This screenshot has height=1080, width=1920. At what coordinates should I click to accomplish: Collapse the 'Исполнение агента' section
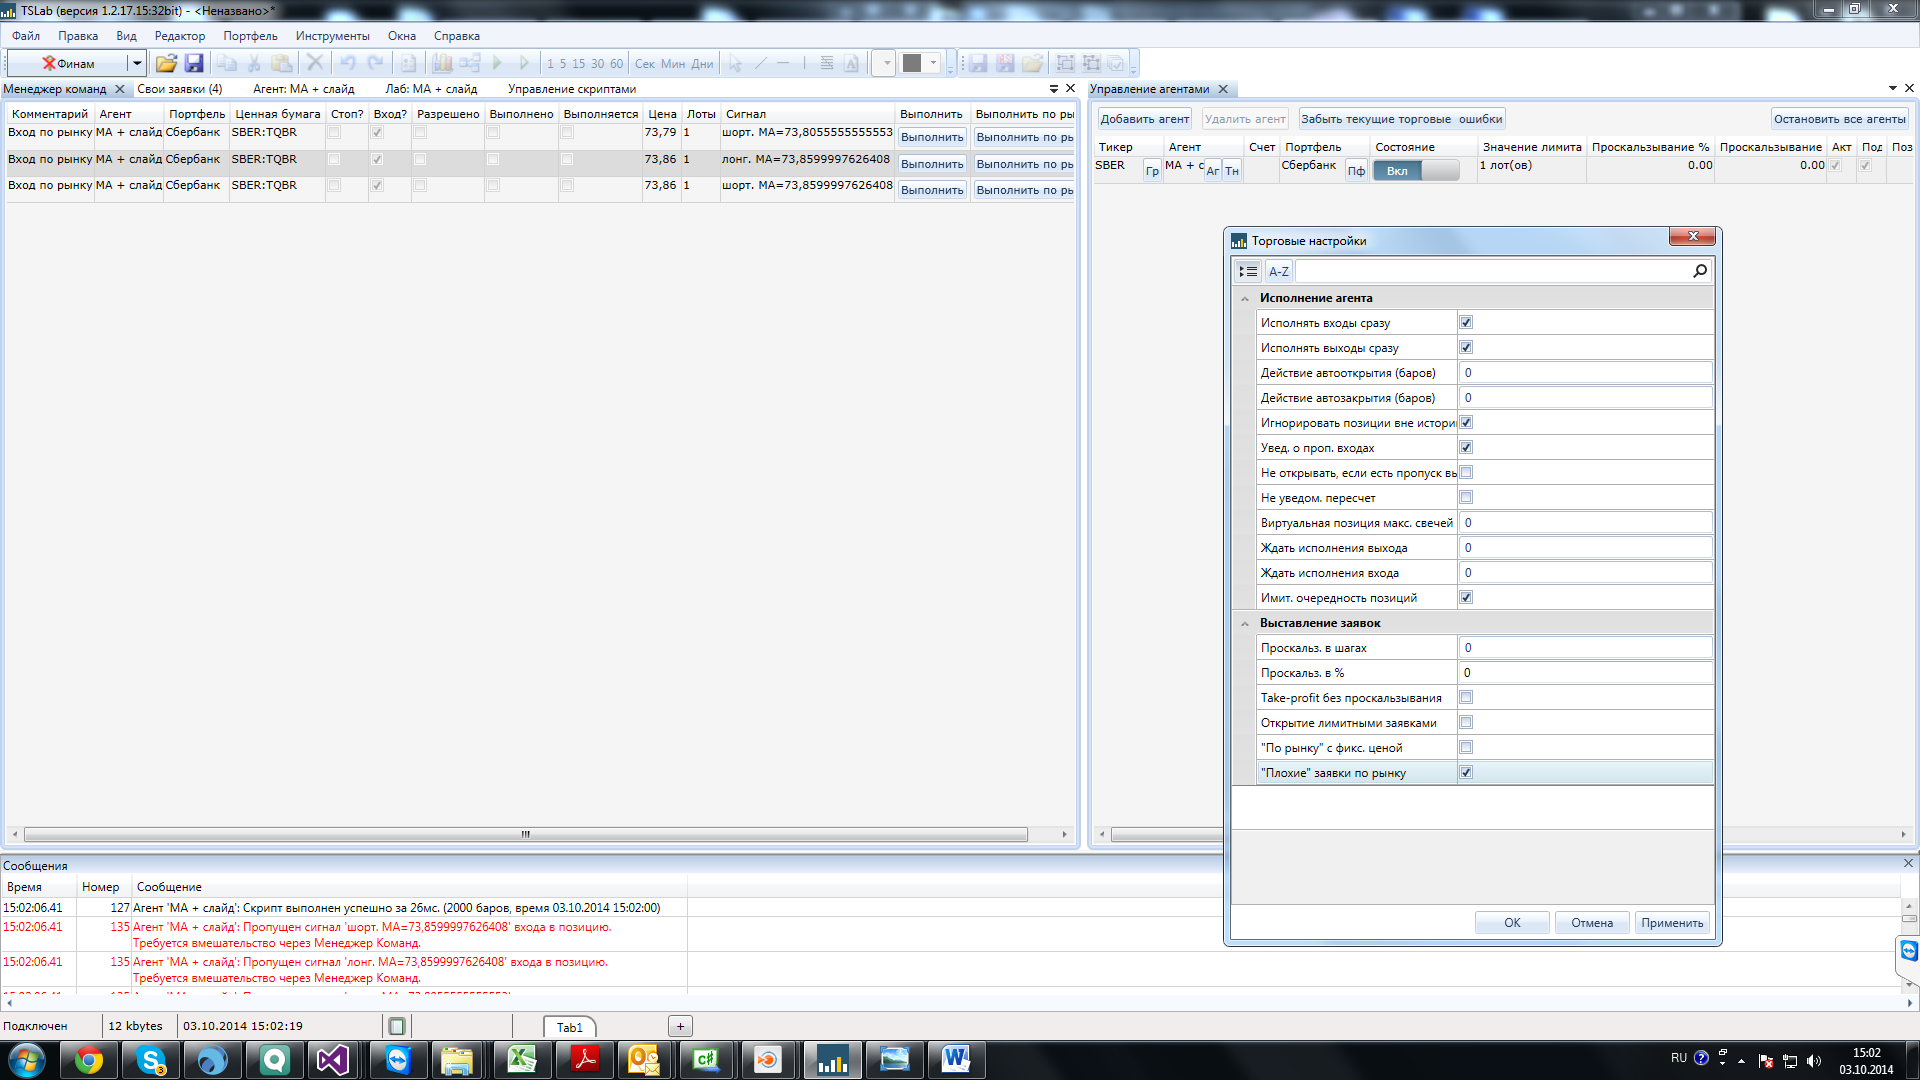coord(1245,298)
